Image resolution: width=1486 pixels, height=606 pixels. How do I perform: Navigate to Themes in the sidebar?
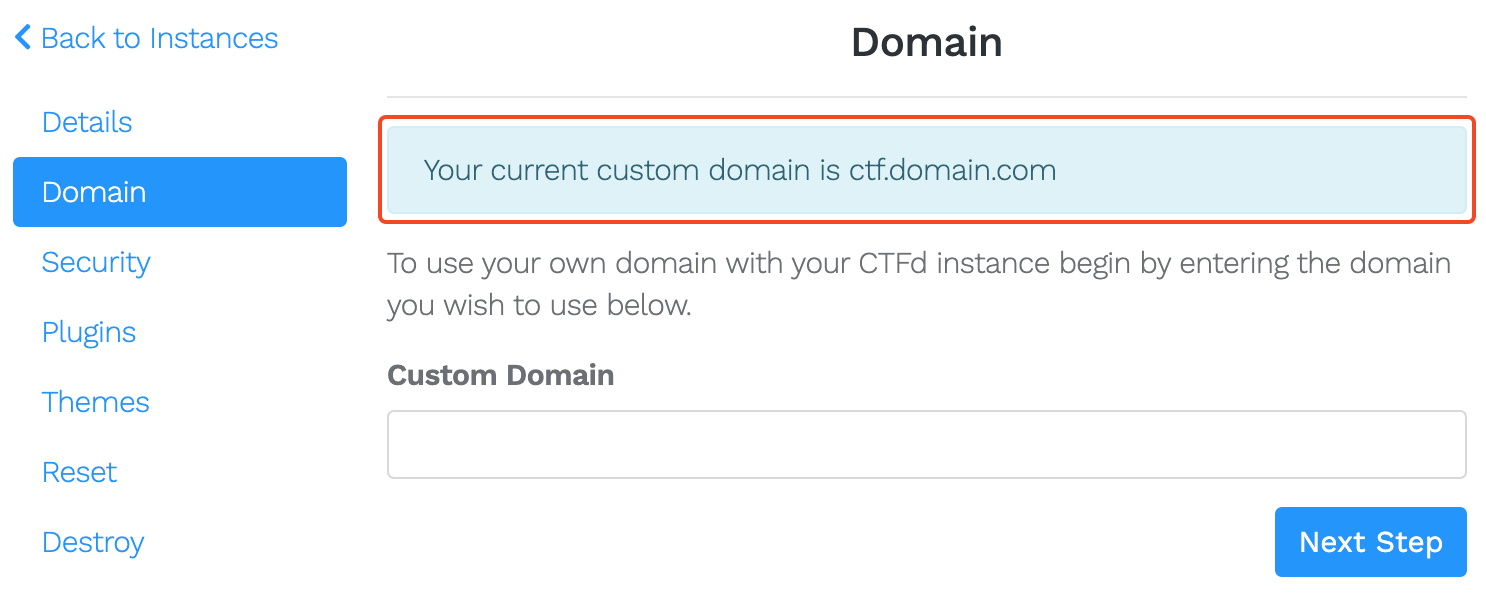96,402
